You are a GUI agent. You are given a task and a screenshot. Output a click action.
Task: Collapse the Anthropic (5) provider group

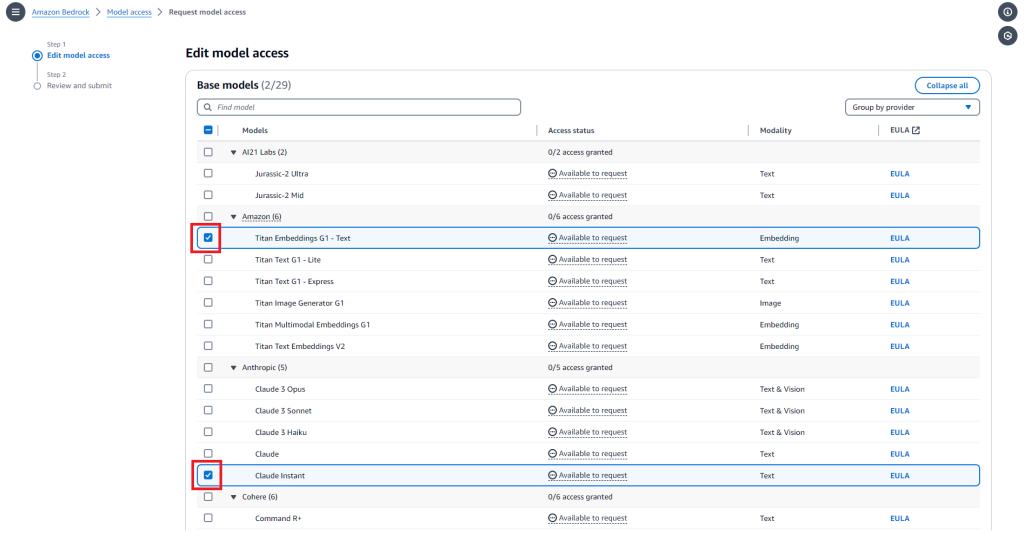(x=233, y=368)
